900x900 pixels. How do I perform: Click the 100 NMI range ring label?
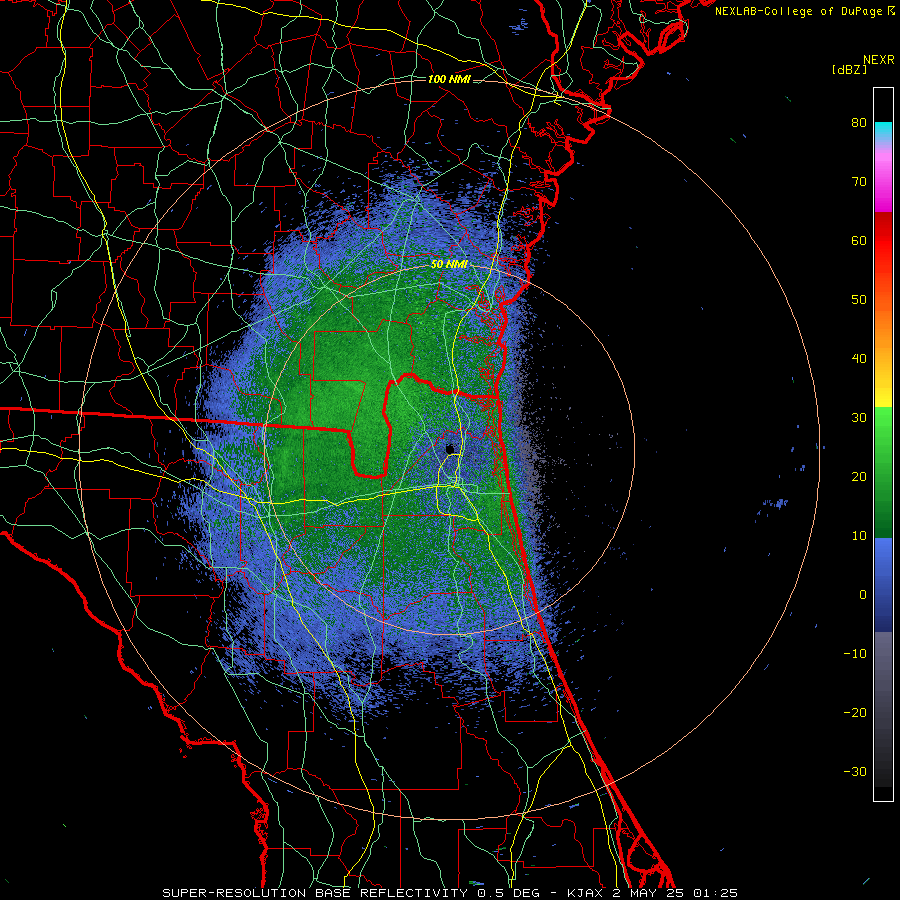[x=449, y=79]
